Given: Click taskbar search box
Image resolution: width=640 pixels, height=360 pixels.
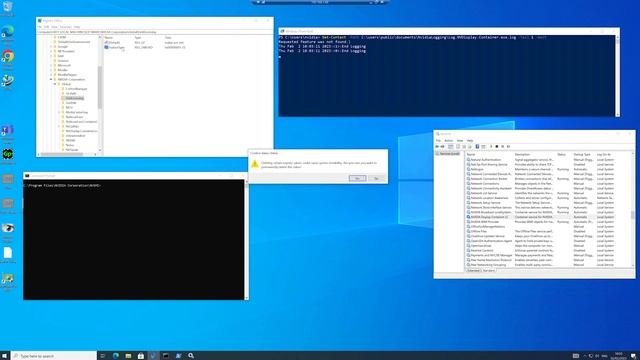Looking at the screenshot, I should click(x=53, y=356).
